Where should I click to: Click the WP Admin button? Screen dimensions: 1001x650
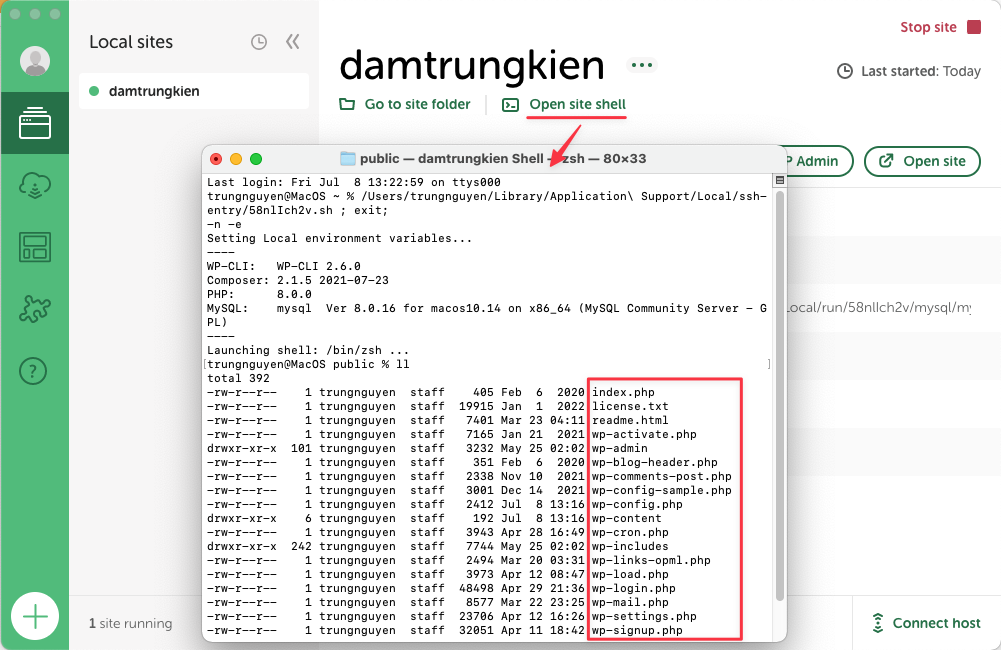pyautogui.click(x=820, y=161)
